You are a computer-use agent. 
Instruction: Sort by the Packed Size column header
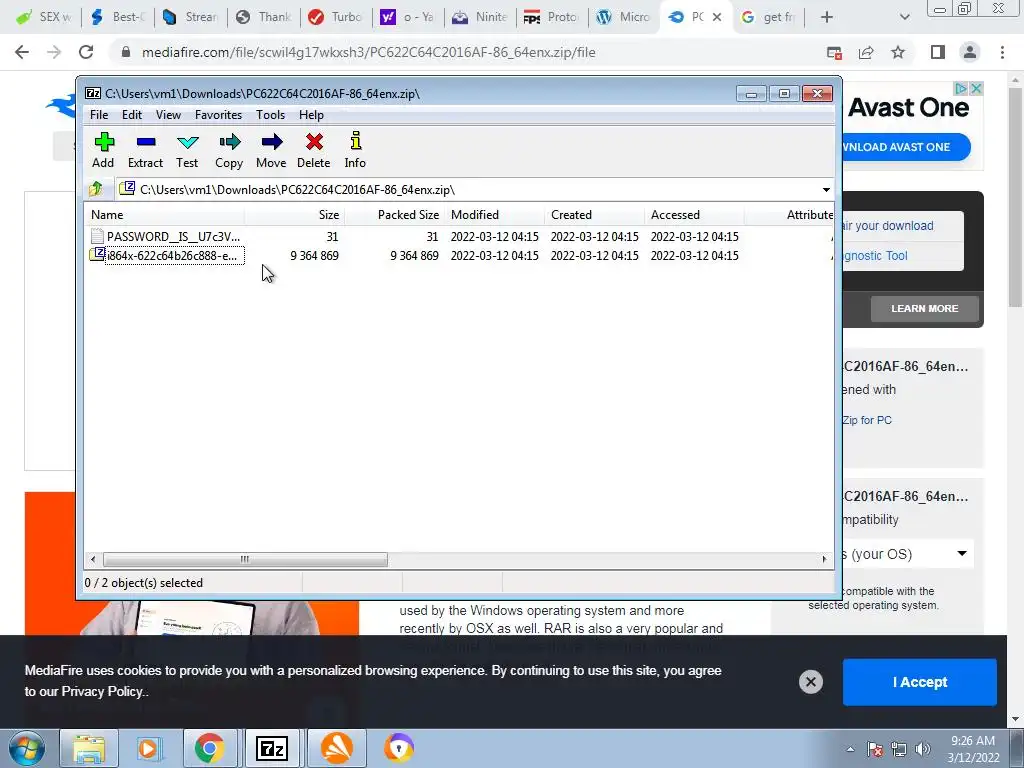[x=394, y=215]
